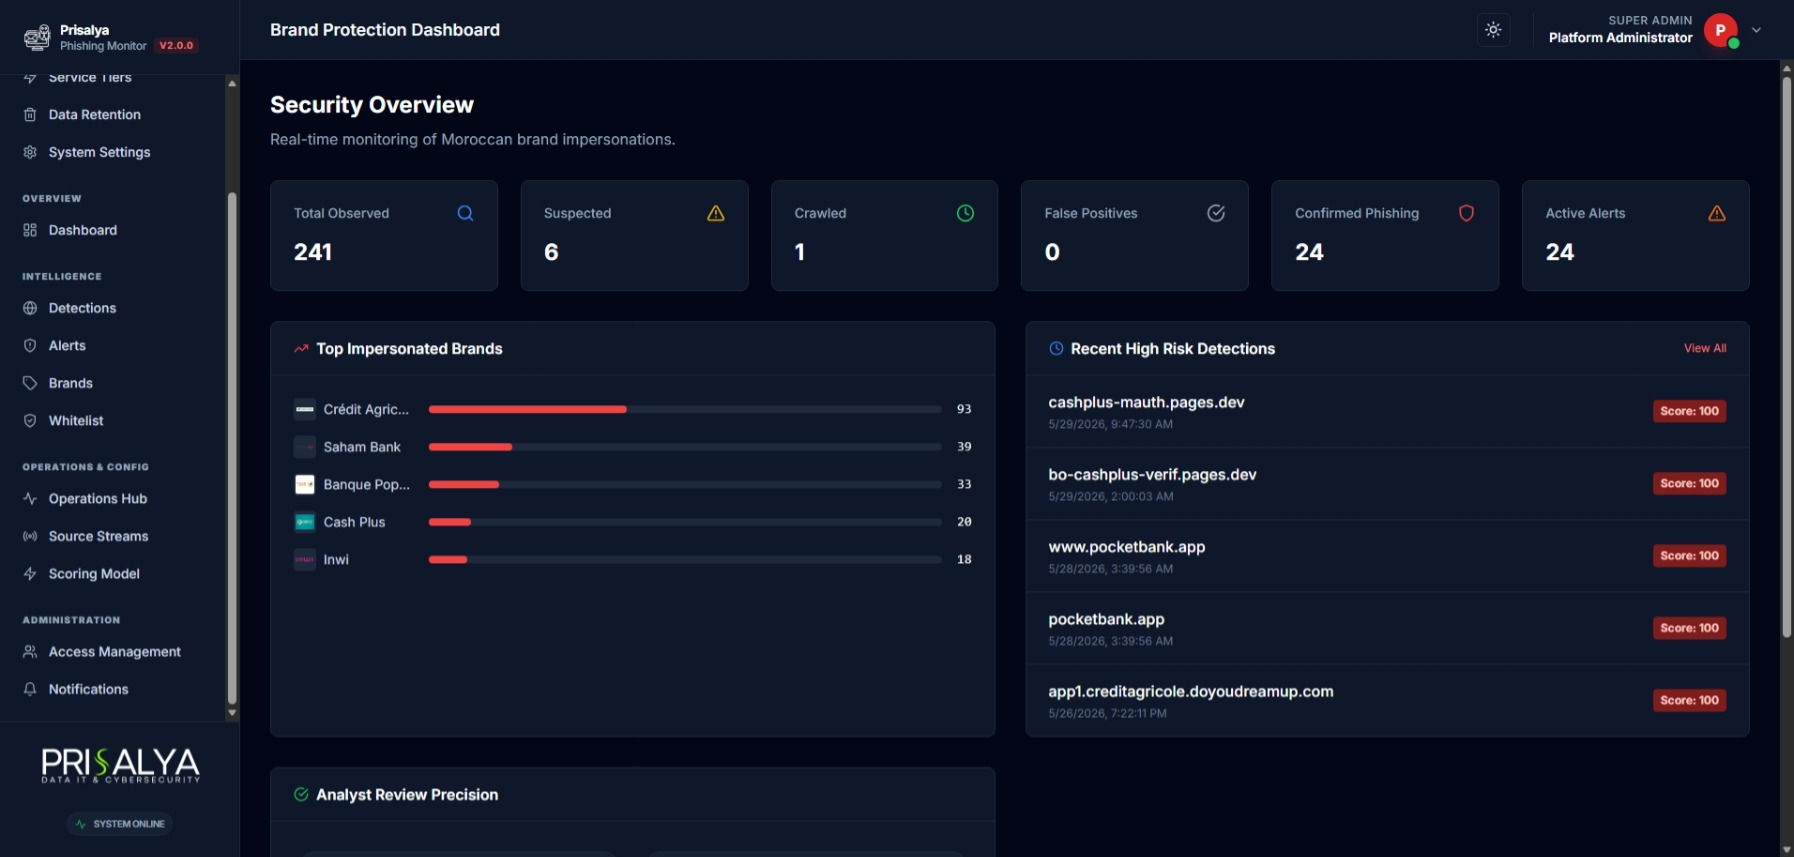Click the System Settings gear icon

(30, 152)
